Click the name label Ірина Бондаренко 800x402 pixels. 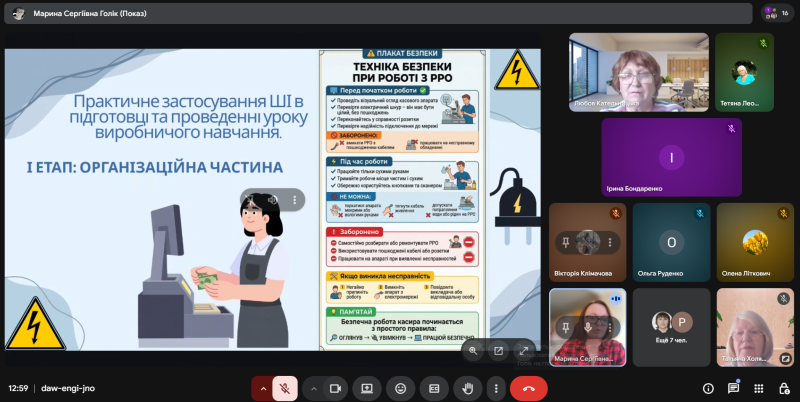coord(634,188)
